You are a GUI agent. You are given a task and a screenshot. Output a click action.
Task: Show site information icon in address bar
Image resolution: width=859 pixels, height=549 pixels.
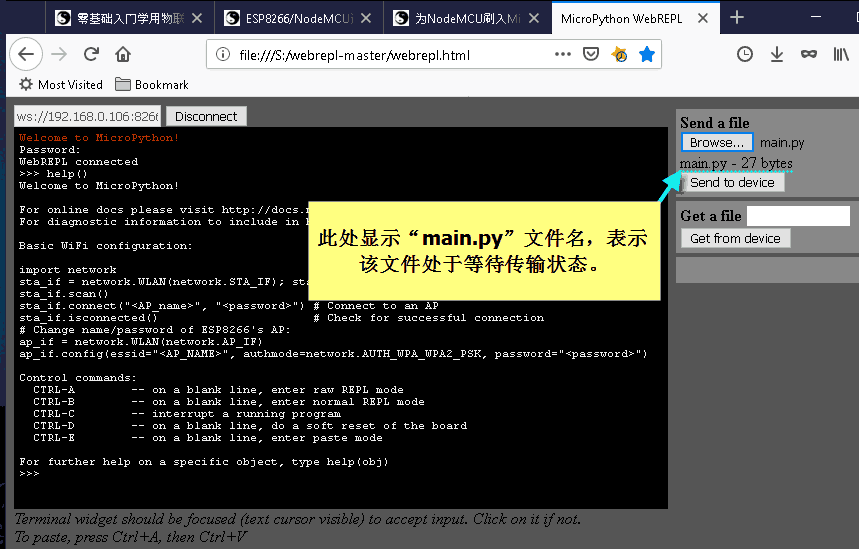222,54
